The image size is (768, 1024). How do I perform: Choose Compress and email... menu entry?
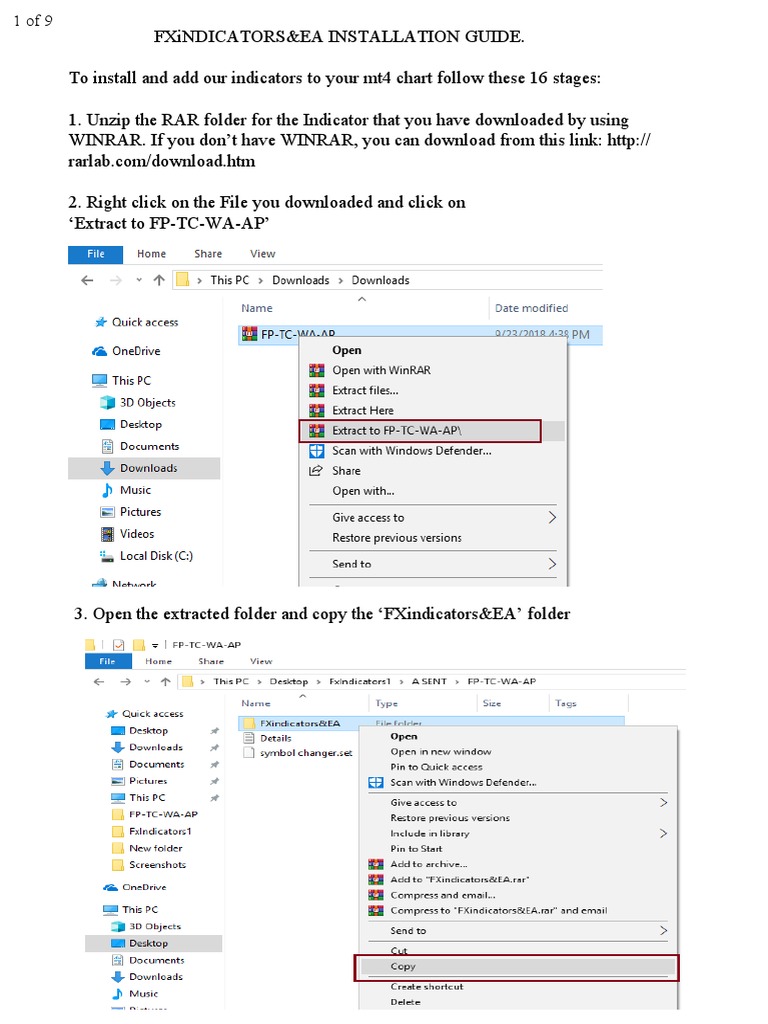point(443,896)
